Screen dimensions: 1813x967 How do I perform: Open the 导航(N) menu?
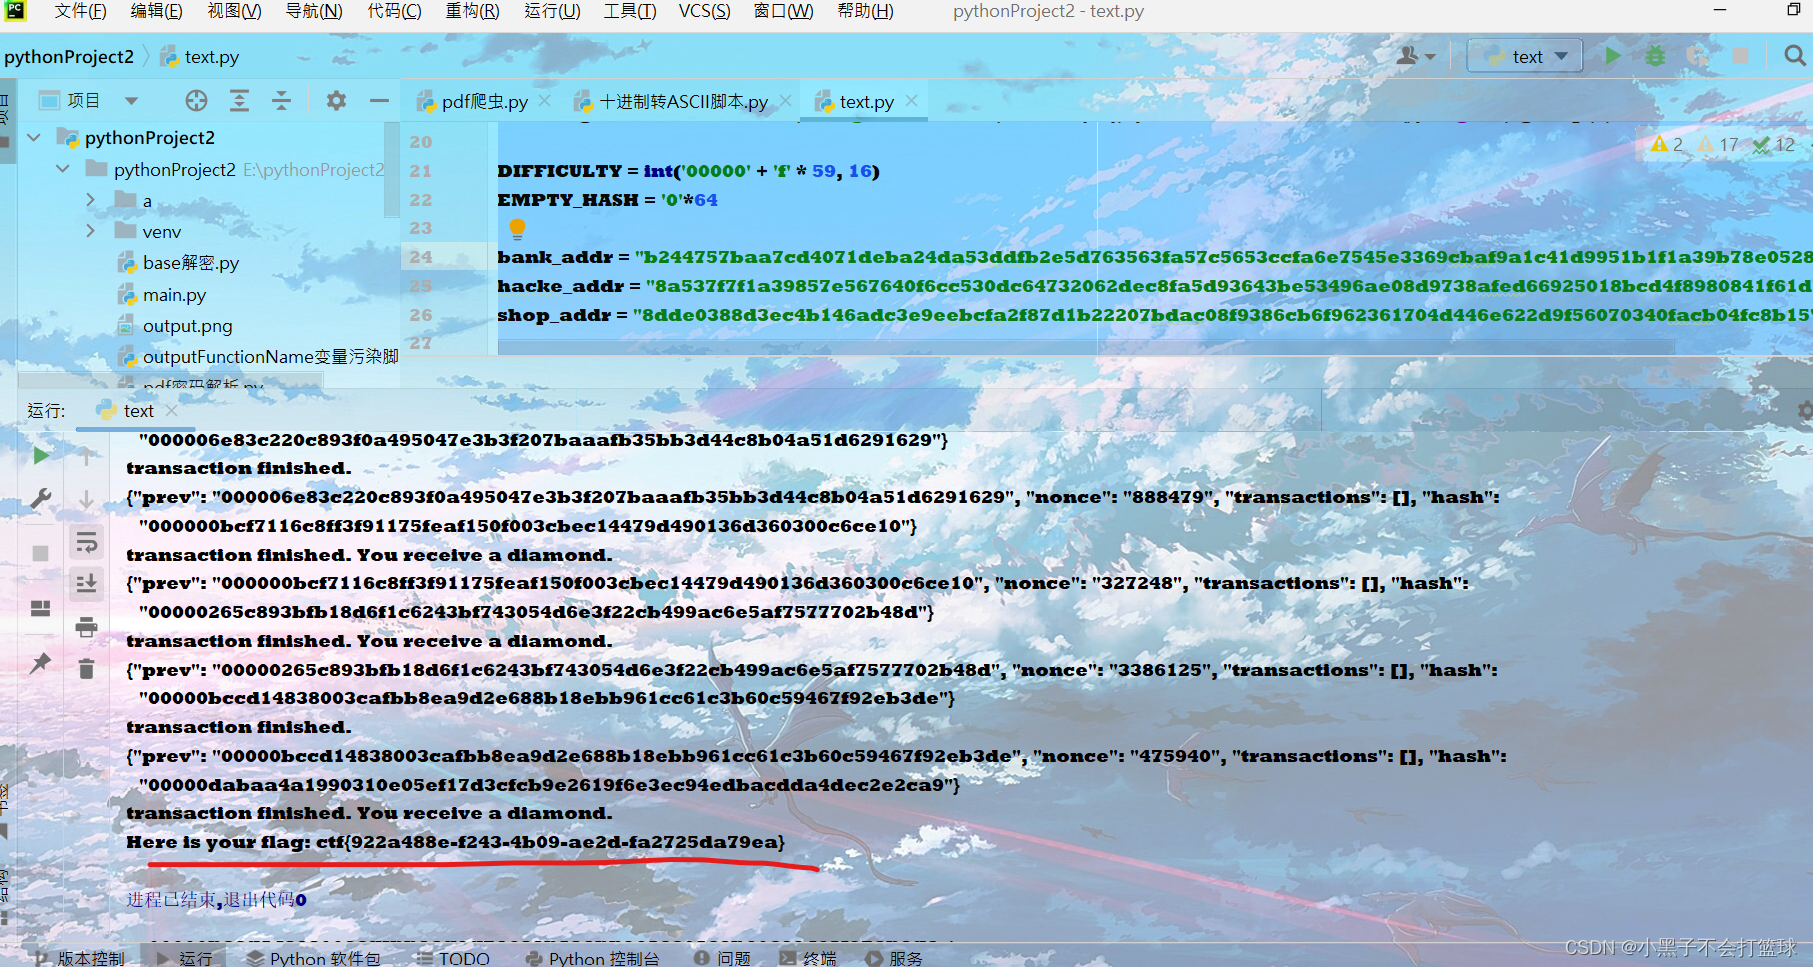313,11
